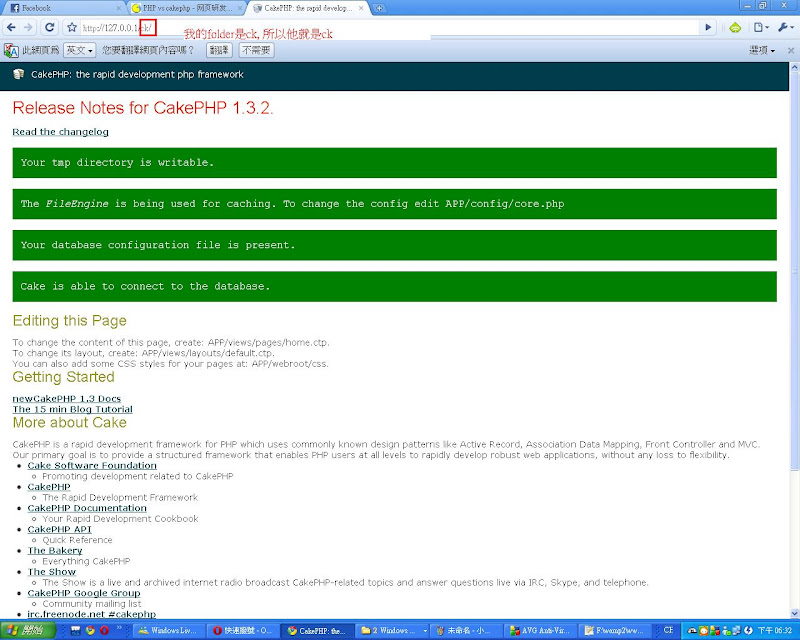The width and height of the screenshot is (800, 640).
Task: Open the 選項 options dropdown
Action: tap(762, 50)
